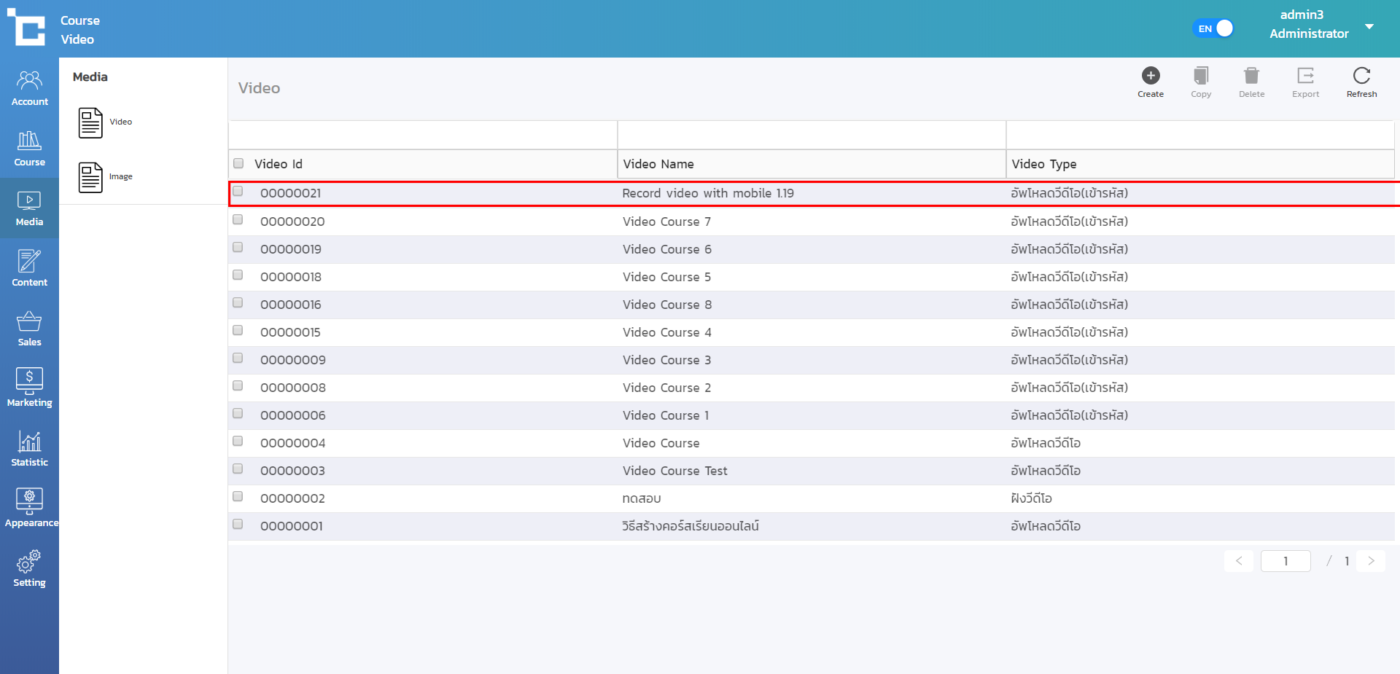Toggle the EN language switch

[x=1213, y=28]
